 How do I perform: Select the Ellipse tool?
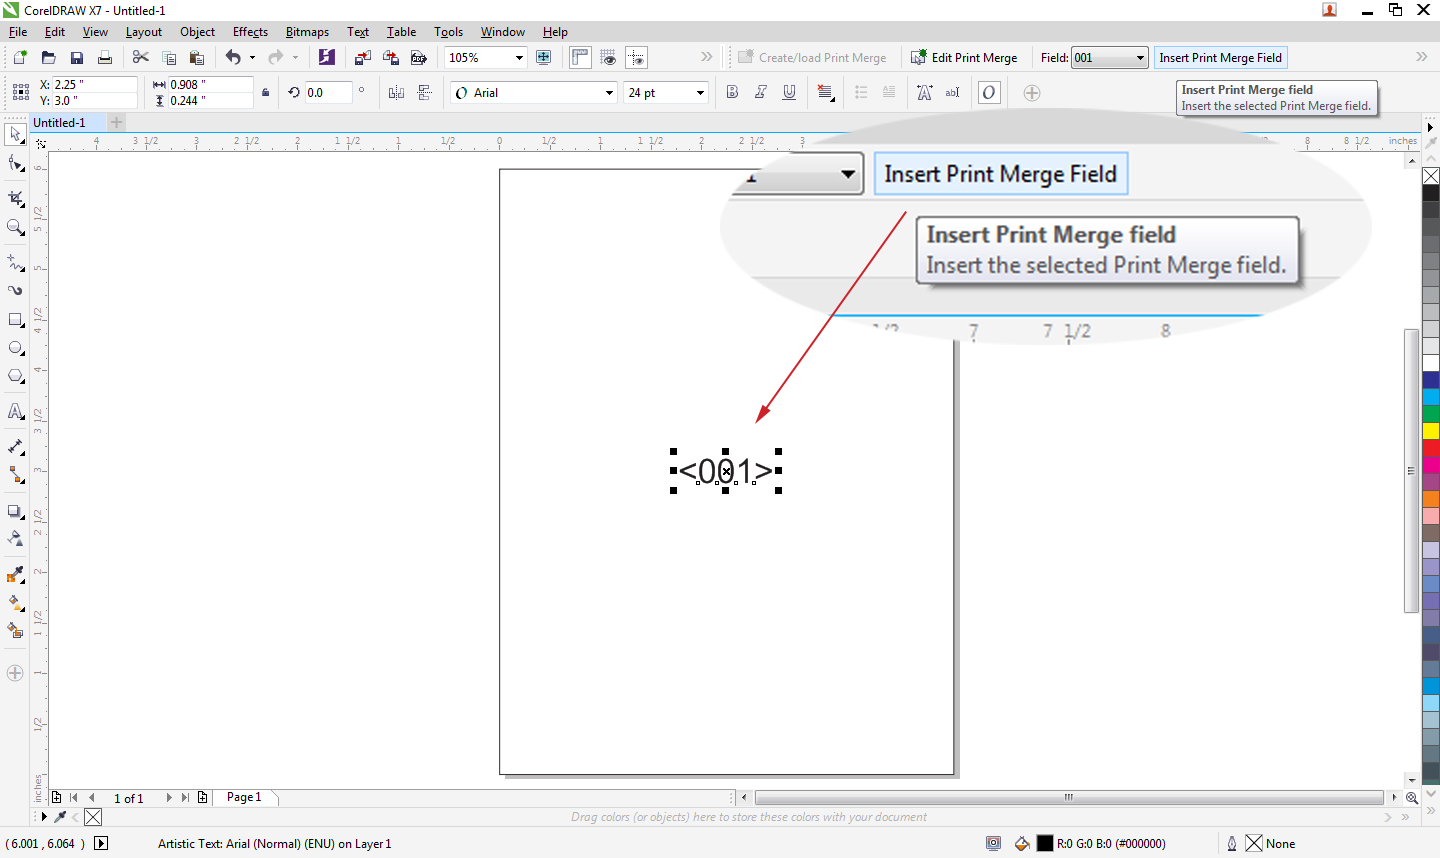tap(15, 348)
